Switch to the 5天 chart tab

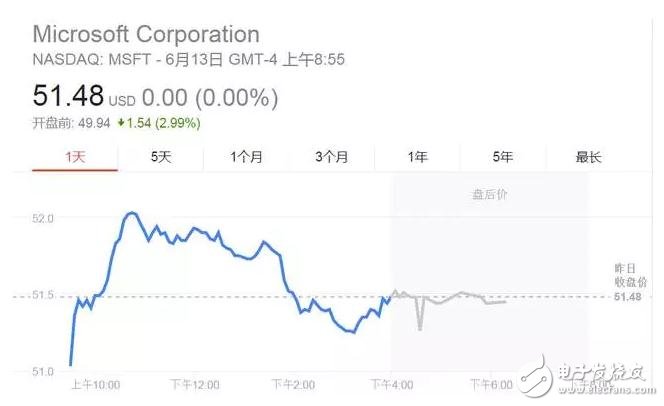pyautogui.click(x=161, y=156)
